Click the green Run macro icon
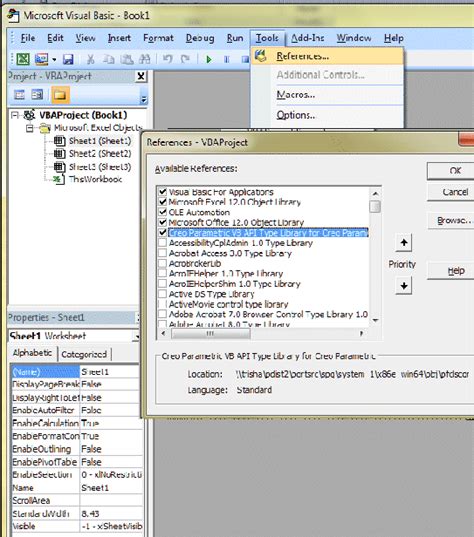 pos(209,60)
